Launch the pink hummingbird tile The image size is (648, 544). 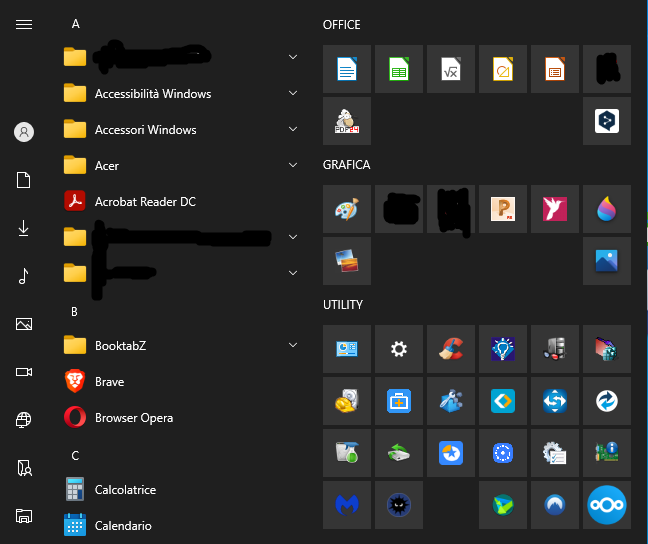(x=555, y=209)
